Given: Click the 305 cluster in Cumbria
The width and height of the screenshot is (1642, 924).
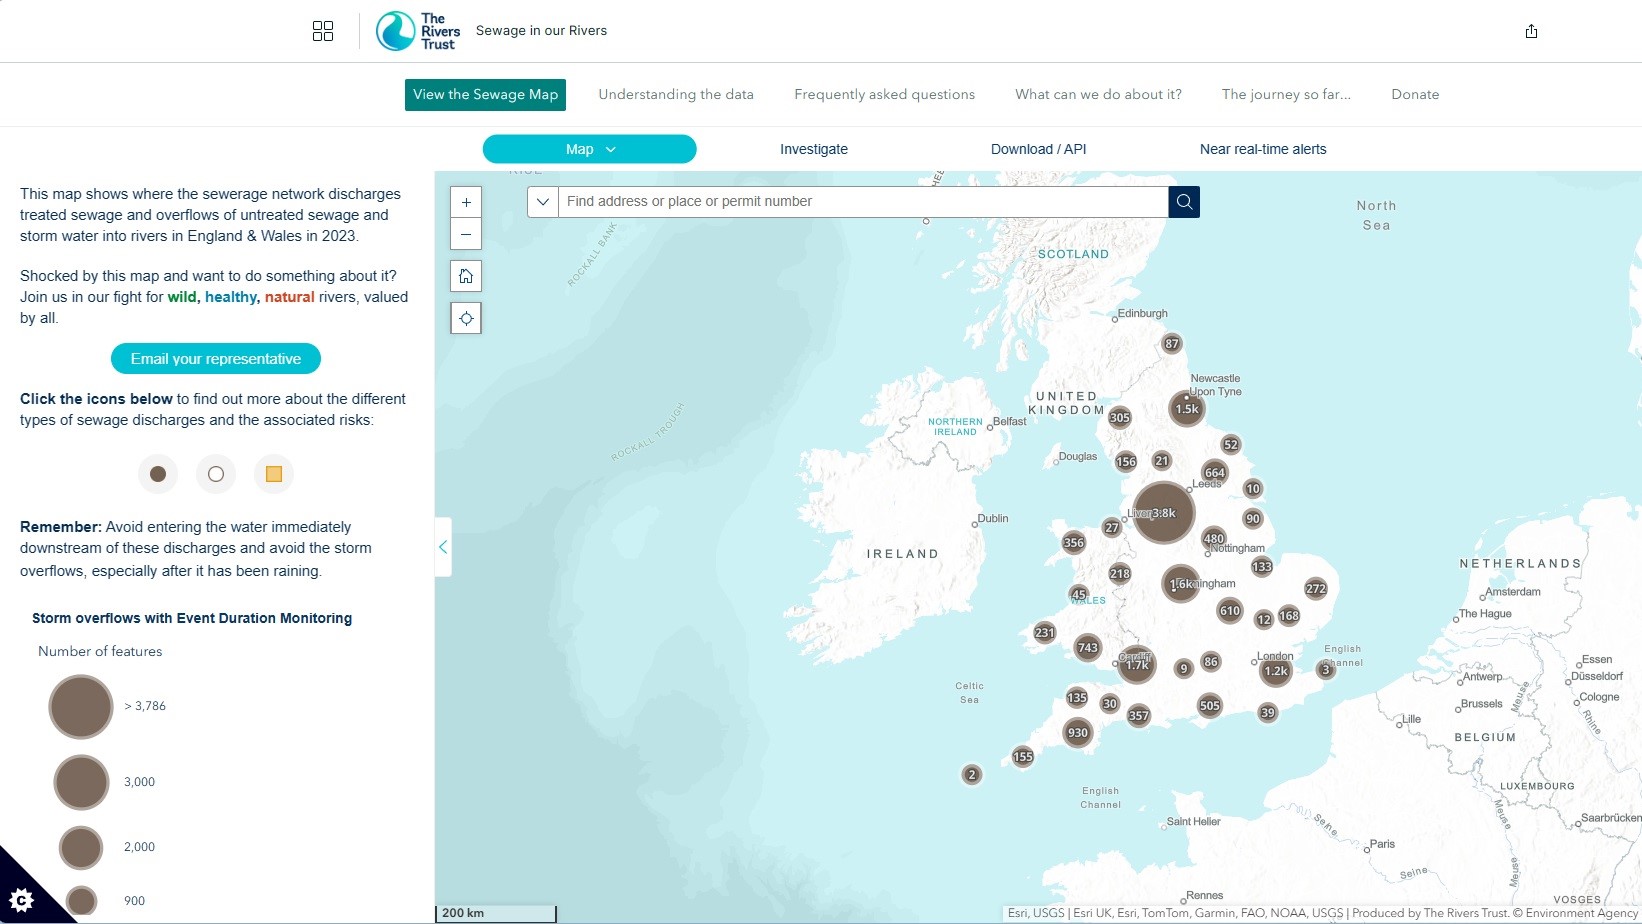Looking at the screenshot, I should point(1120,418).
